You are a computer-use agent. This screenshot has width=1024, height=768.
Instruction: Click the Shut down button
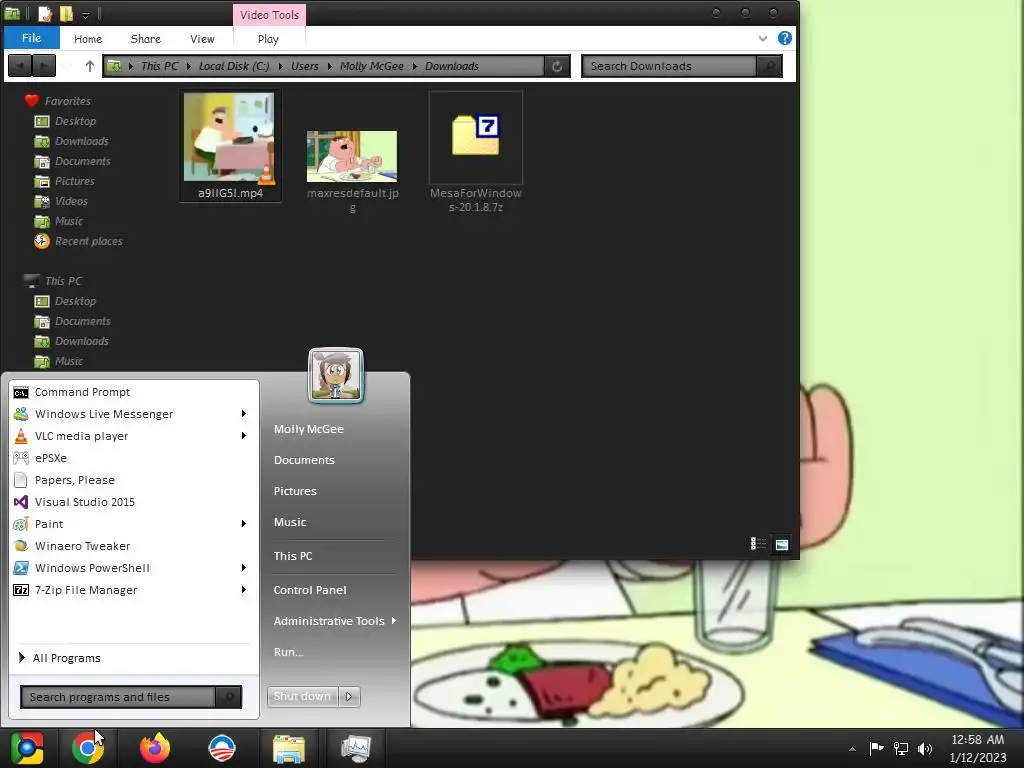tap(302, 697)
